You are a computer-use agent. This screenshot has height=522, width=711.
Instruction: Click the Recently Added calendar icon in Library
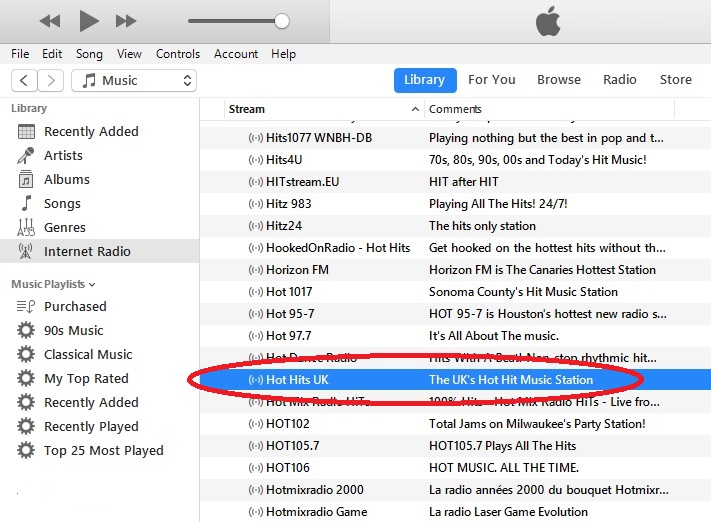(26, 132)
